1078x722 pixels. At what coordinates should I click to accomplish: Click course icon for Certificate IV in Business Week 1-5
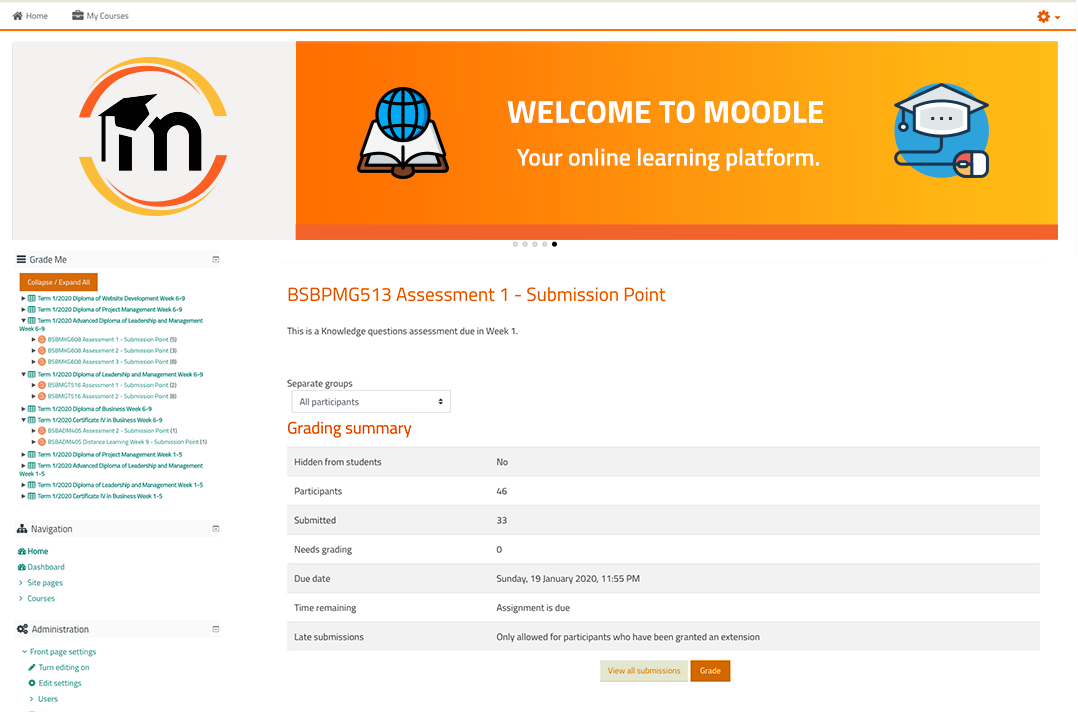pos(32,496)
